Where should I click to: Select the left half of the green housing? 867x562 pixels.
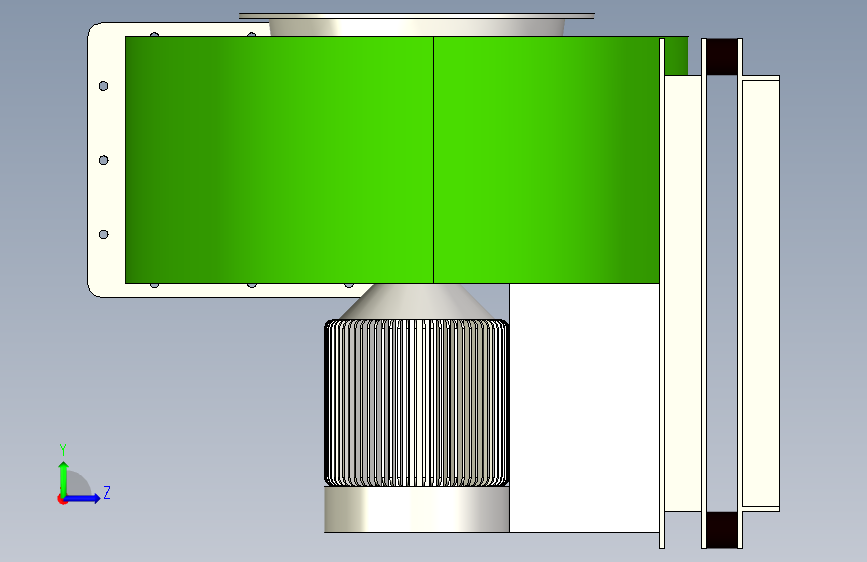279,160
